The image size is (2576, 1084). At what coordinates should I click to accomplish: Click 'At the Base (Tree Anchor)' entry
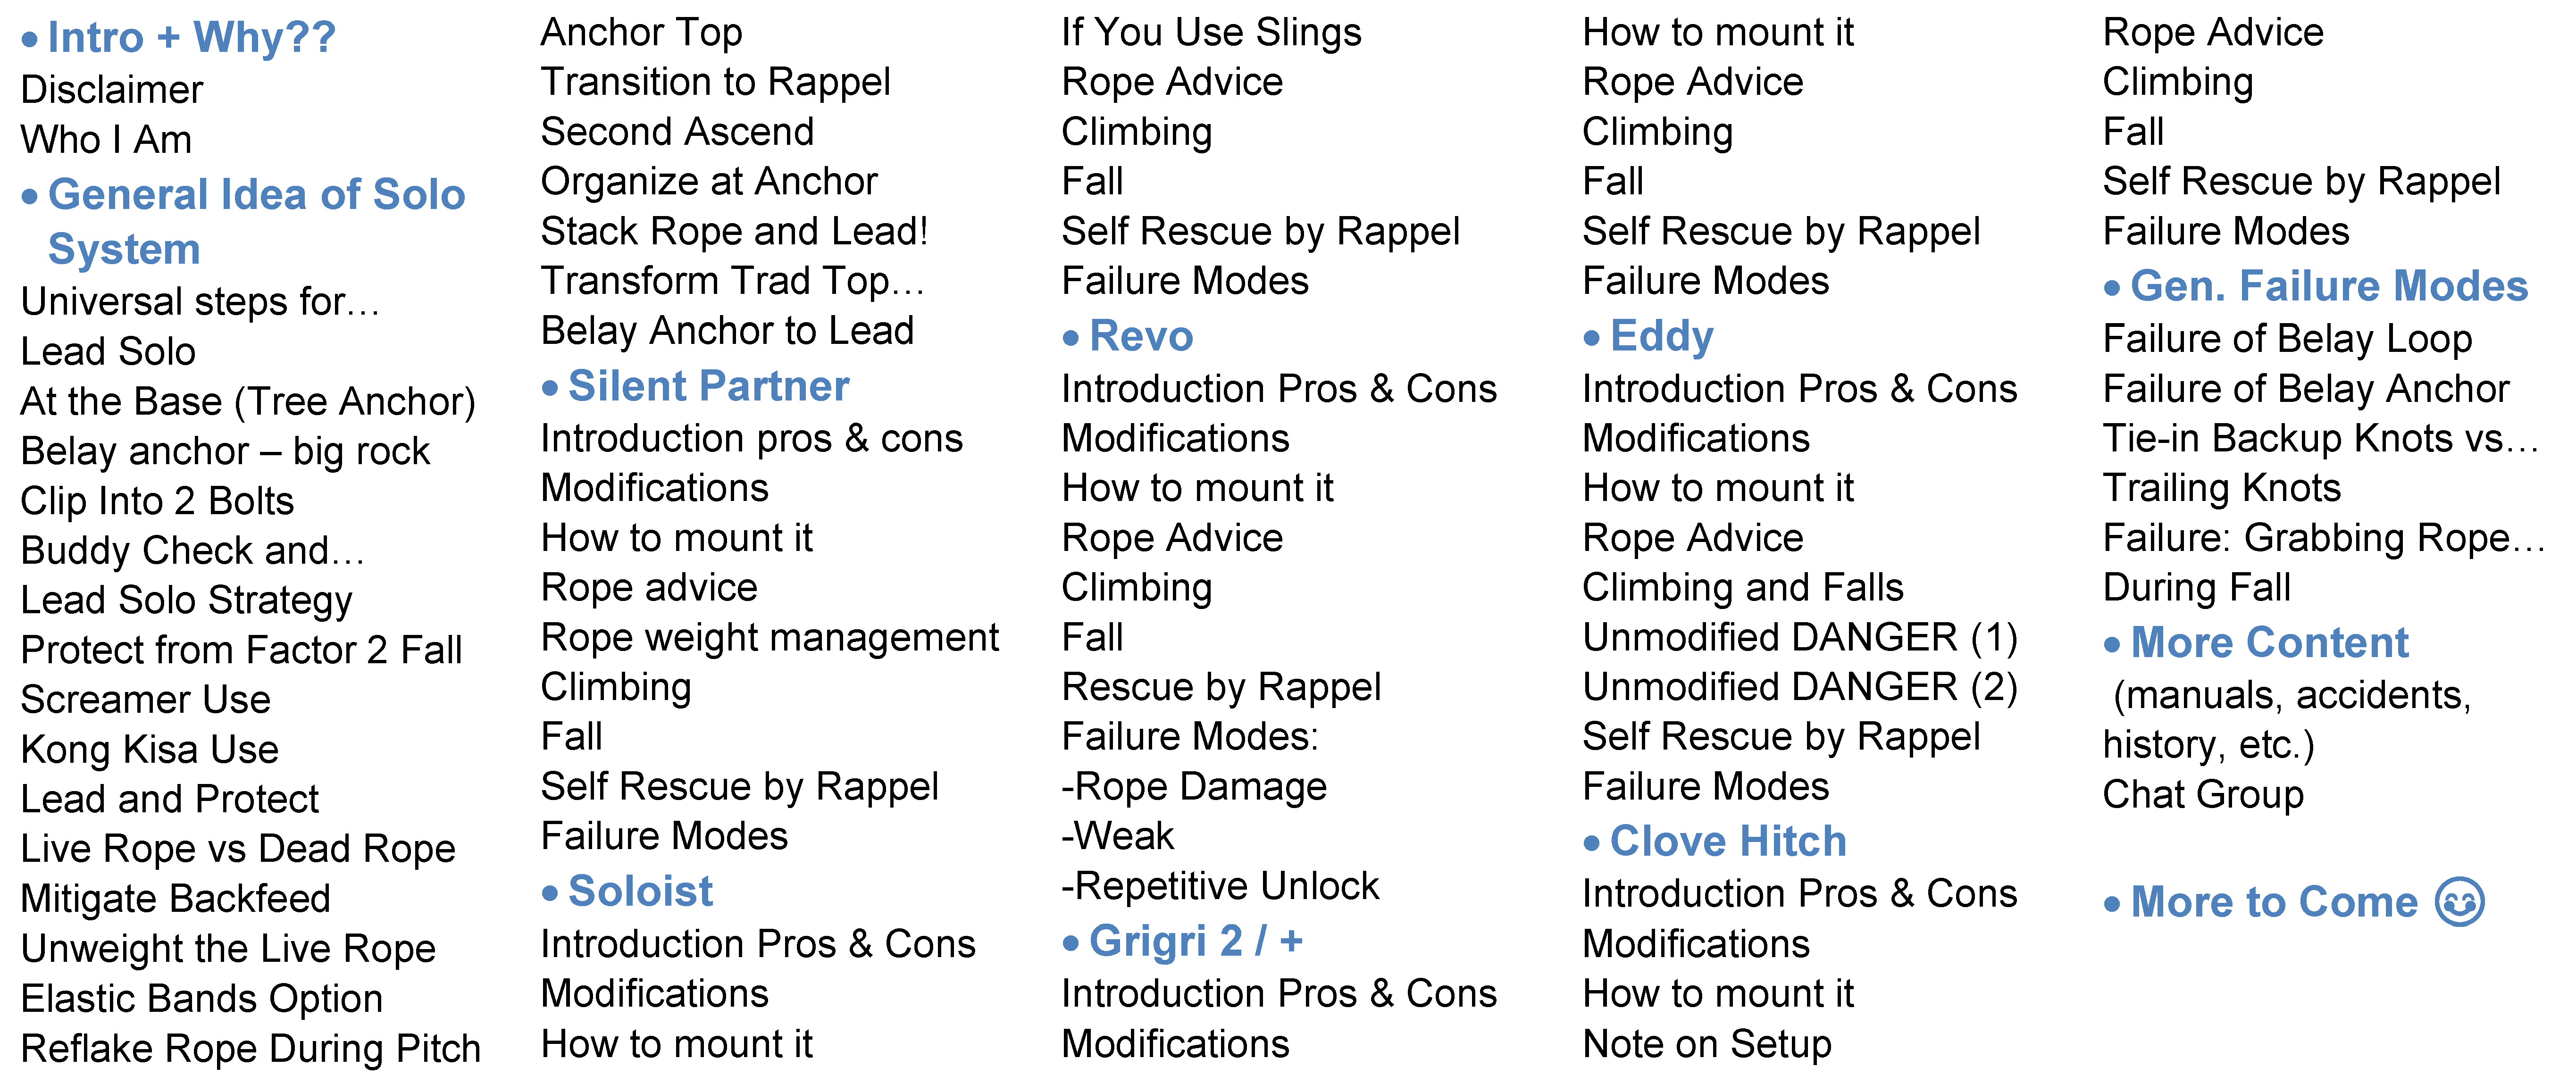point(248,402)
